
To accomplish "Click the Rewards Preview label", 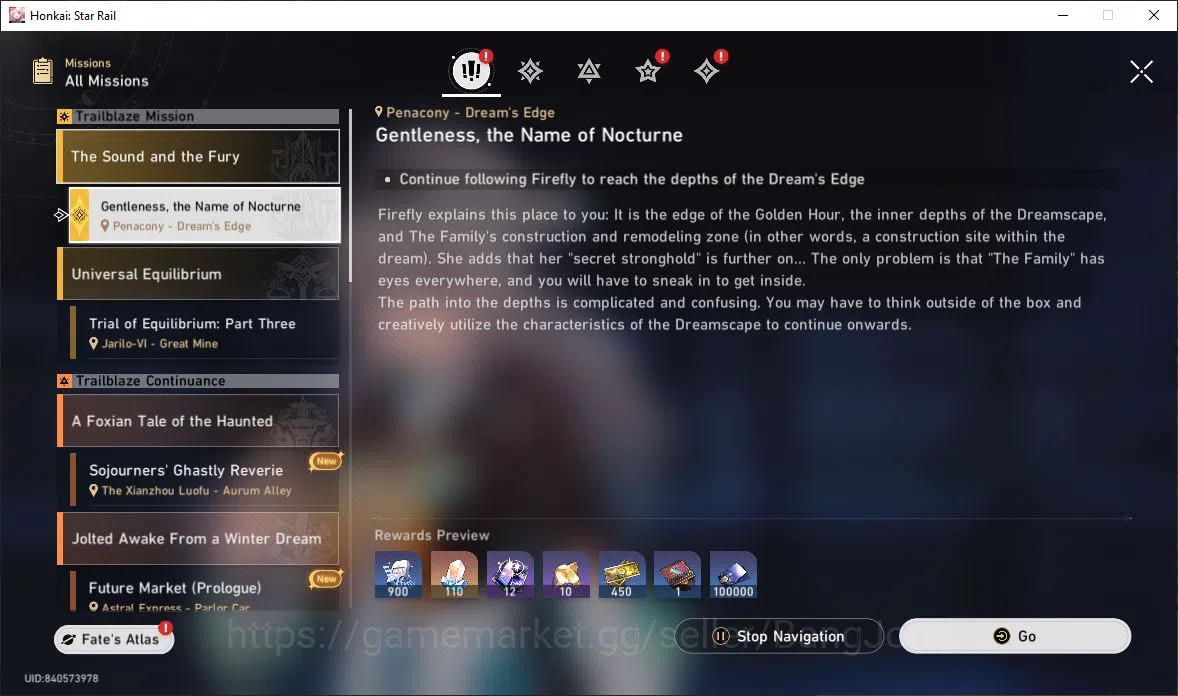I will [432, 535].
